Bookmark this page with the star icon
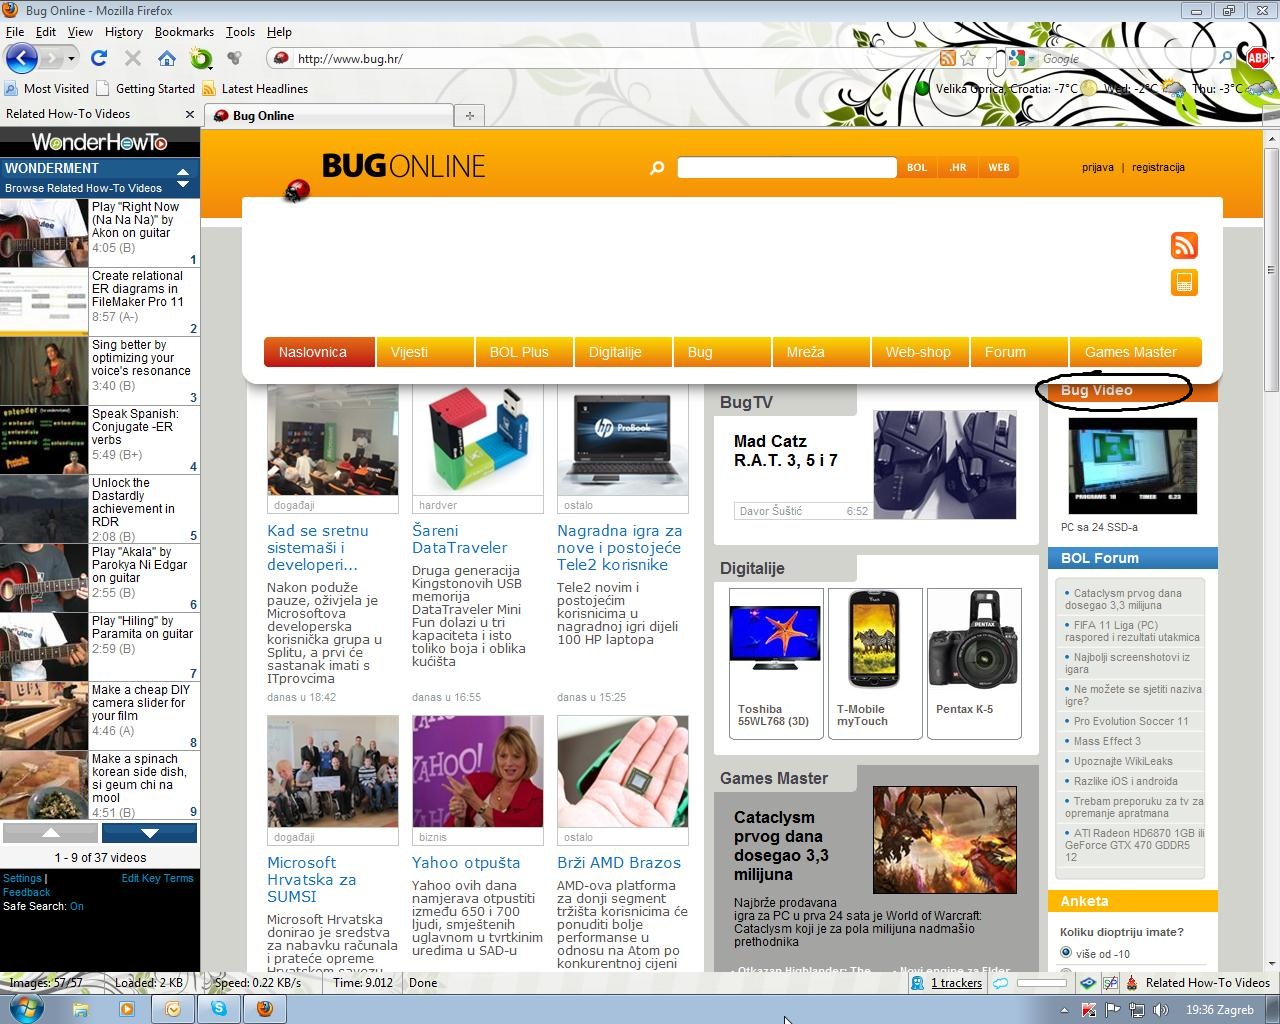Viewport: 1280px width, 1024px height. coord(968,58)
